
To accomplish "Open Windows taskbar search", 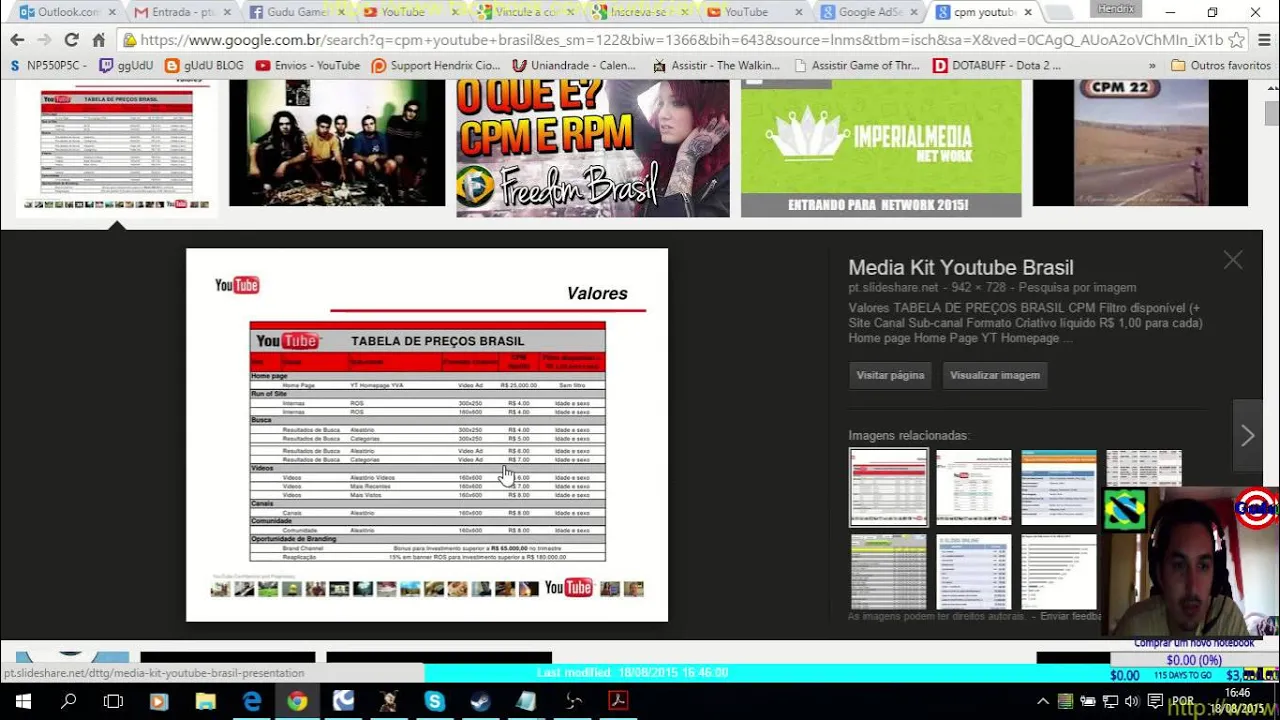I will (68, 701).
